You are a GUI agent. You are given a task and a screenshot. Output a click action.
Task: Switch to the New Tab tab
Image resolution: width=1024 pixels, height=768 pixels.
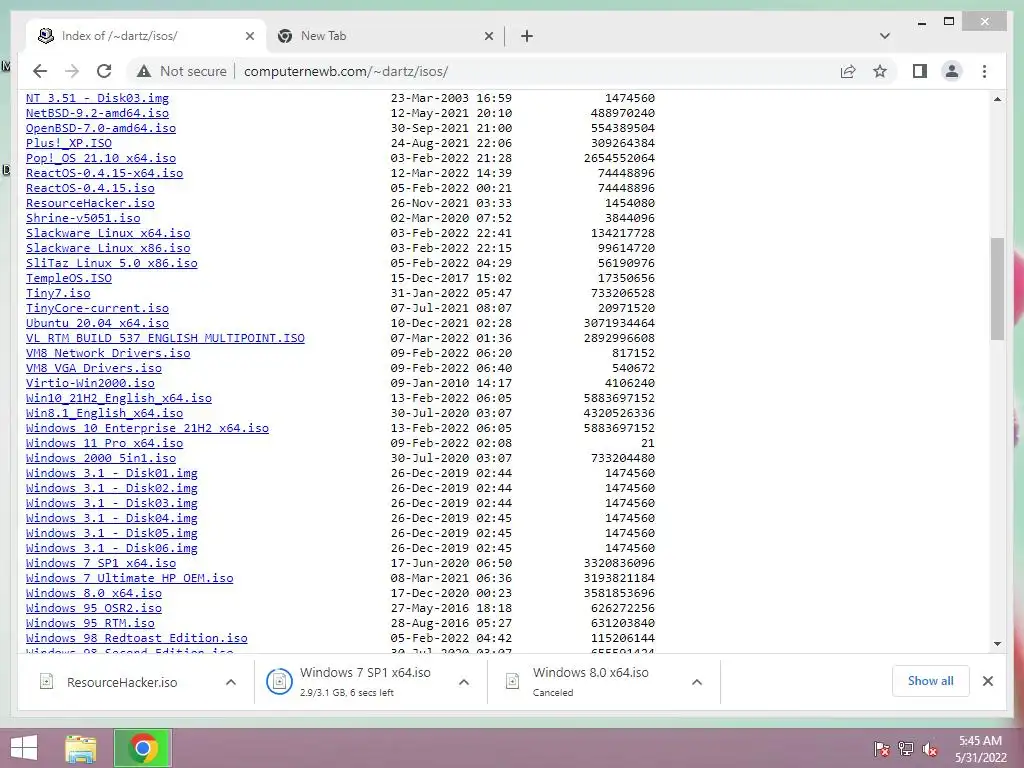385,36
